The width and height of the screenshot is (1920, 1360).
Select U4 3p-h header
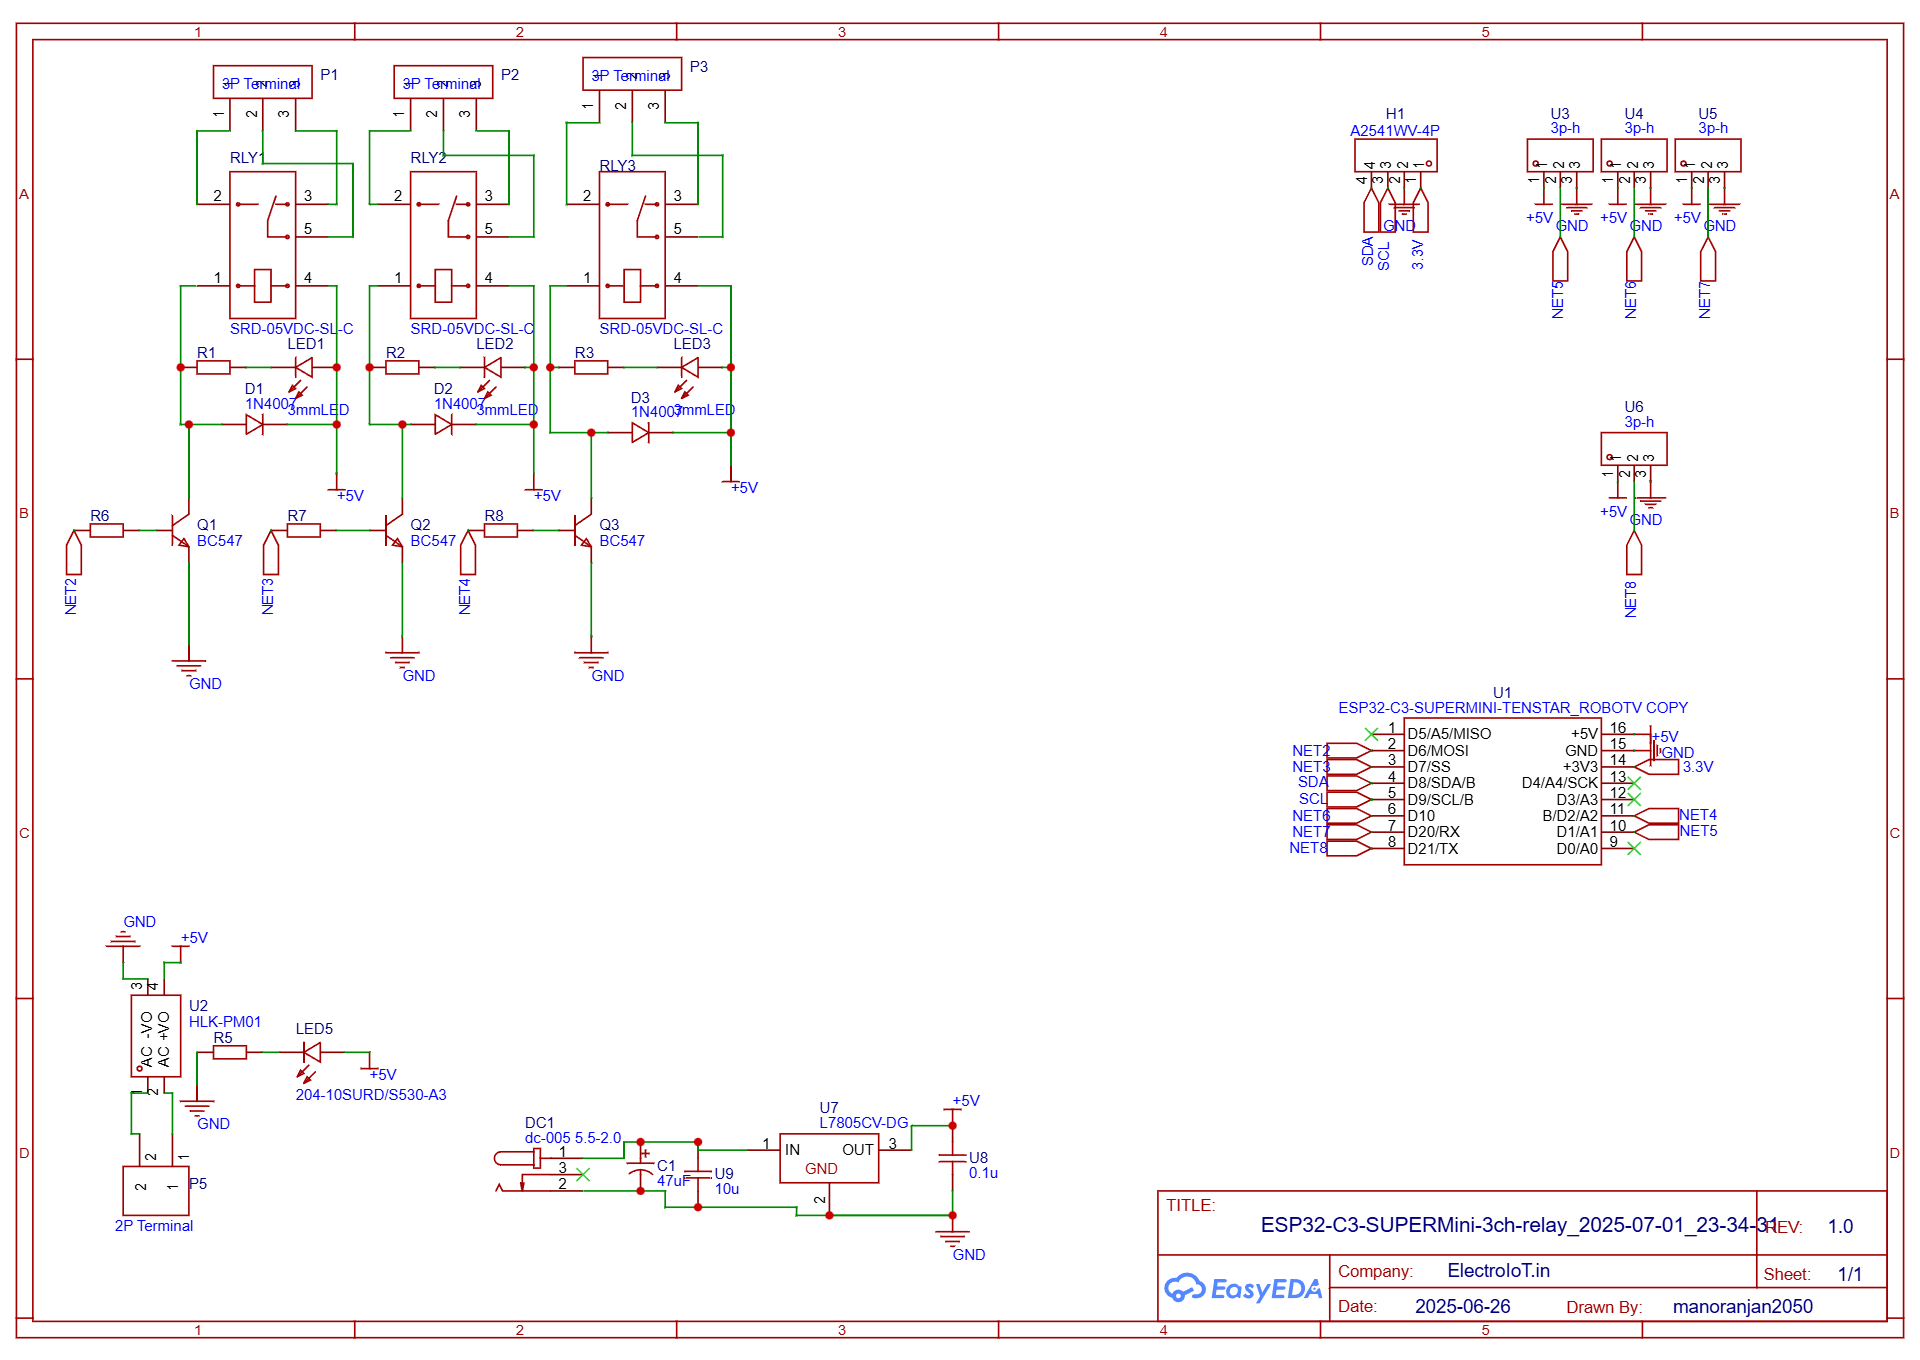[x=1634, y=156]
